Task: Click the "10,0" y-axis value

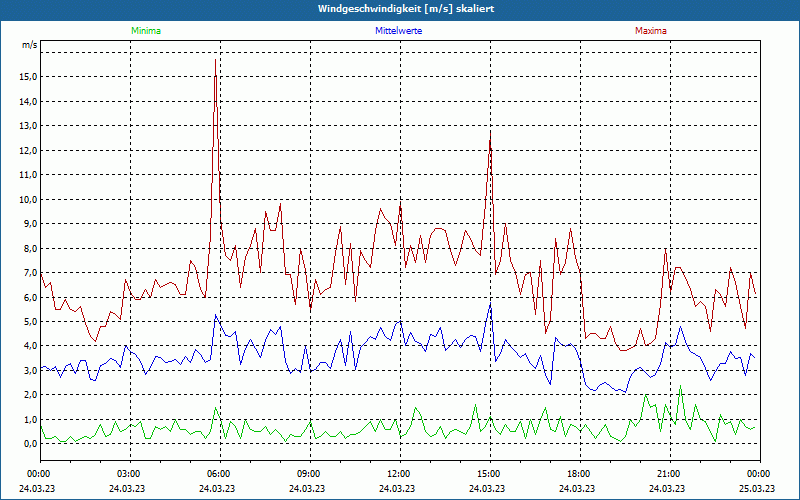Action: pos(29,199)
